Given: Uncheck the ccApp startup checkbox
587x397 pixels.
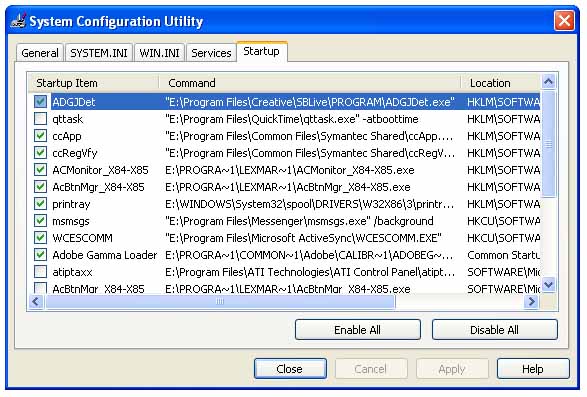Looking at the screenshot, I should click(x=40, y=136).
